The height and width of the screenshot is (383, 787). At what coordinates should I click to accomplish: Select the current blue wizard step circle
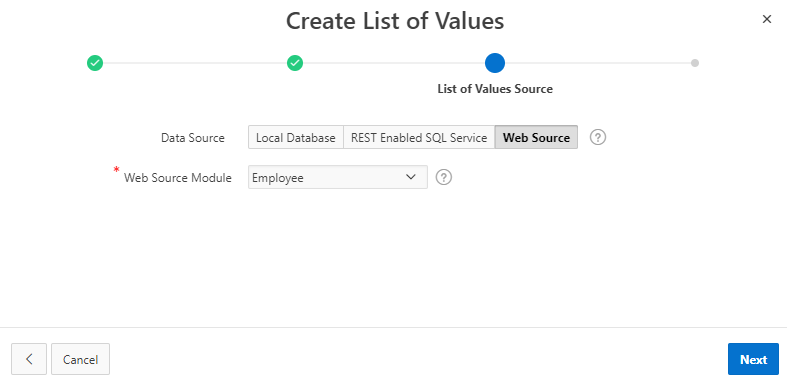[495, 63]
